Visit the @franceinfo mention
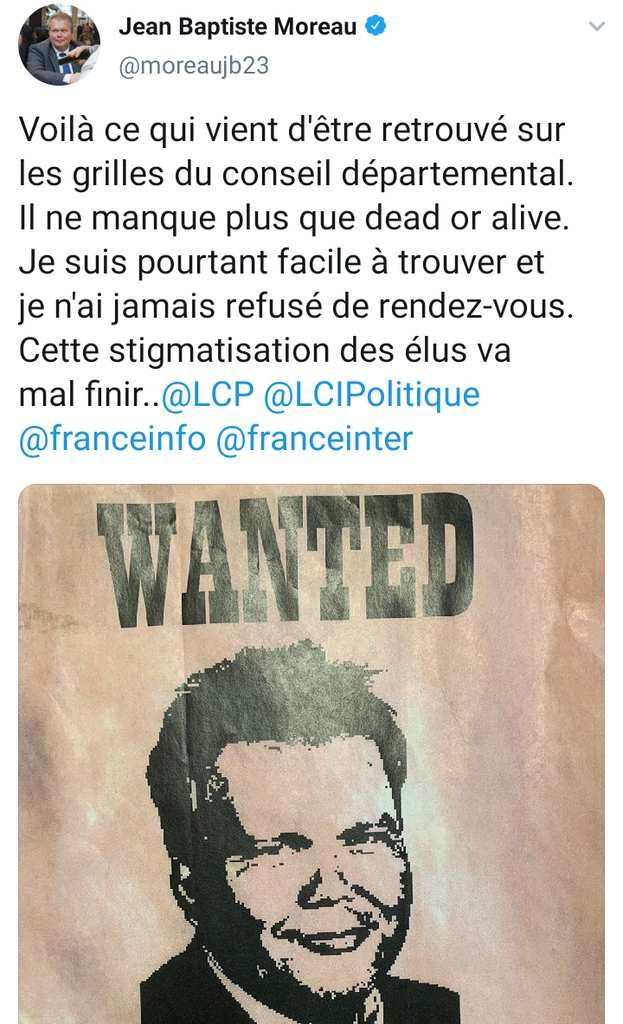The width and height of the screenshot is (623, 1024). pos(112,438)
